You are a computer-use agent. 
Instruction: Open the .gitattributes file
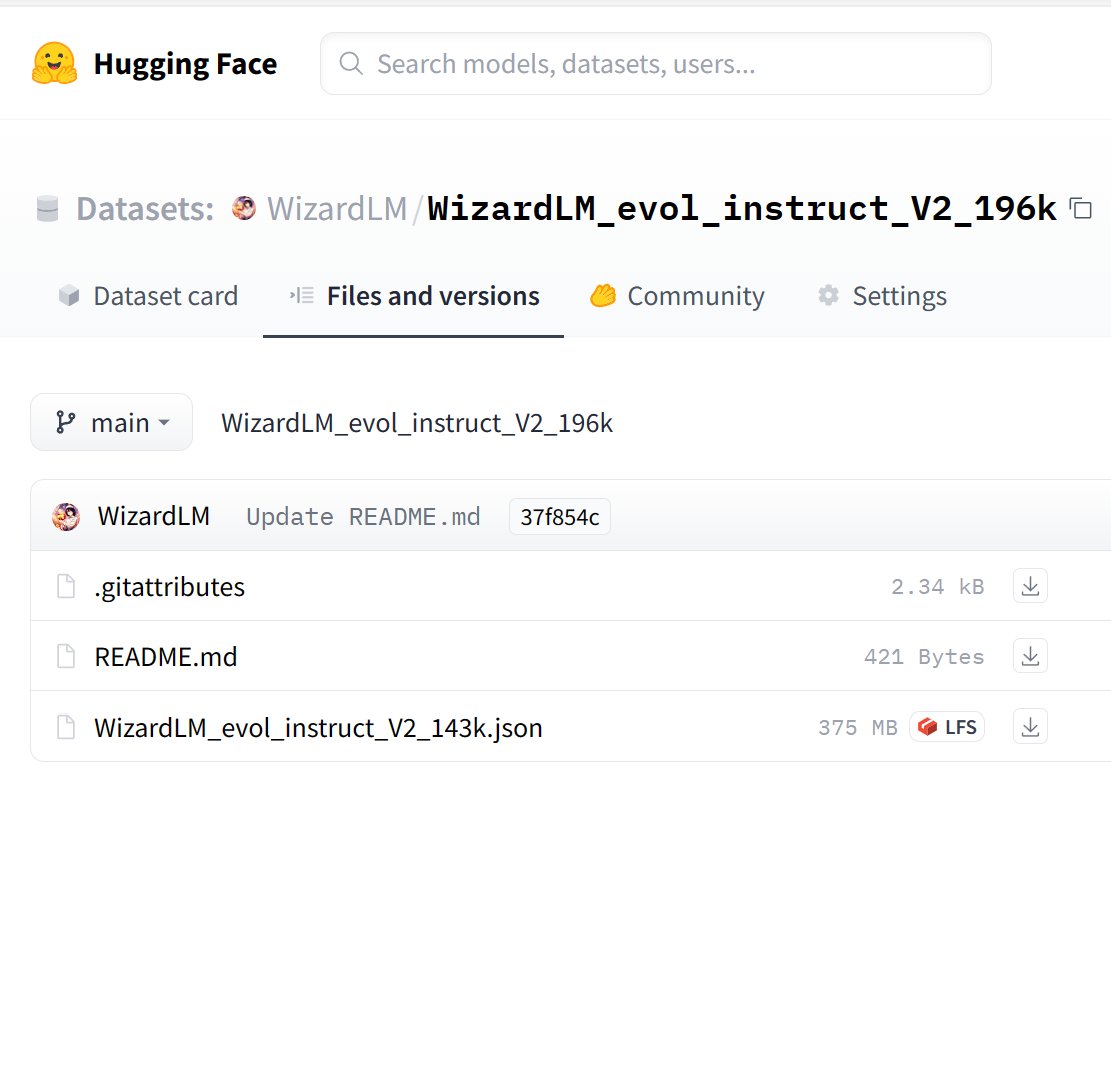click(169, 587)
